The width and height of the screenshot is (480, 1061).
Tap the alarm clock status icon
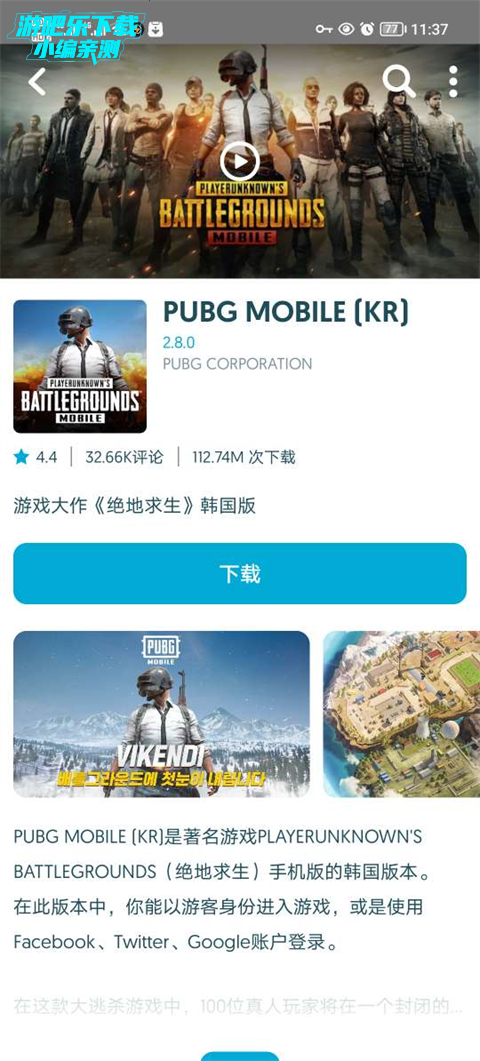[x=367, y=29]
